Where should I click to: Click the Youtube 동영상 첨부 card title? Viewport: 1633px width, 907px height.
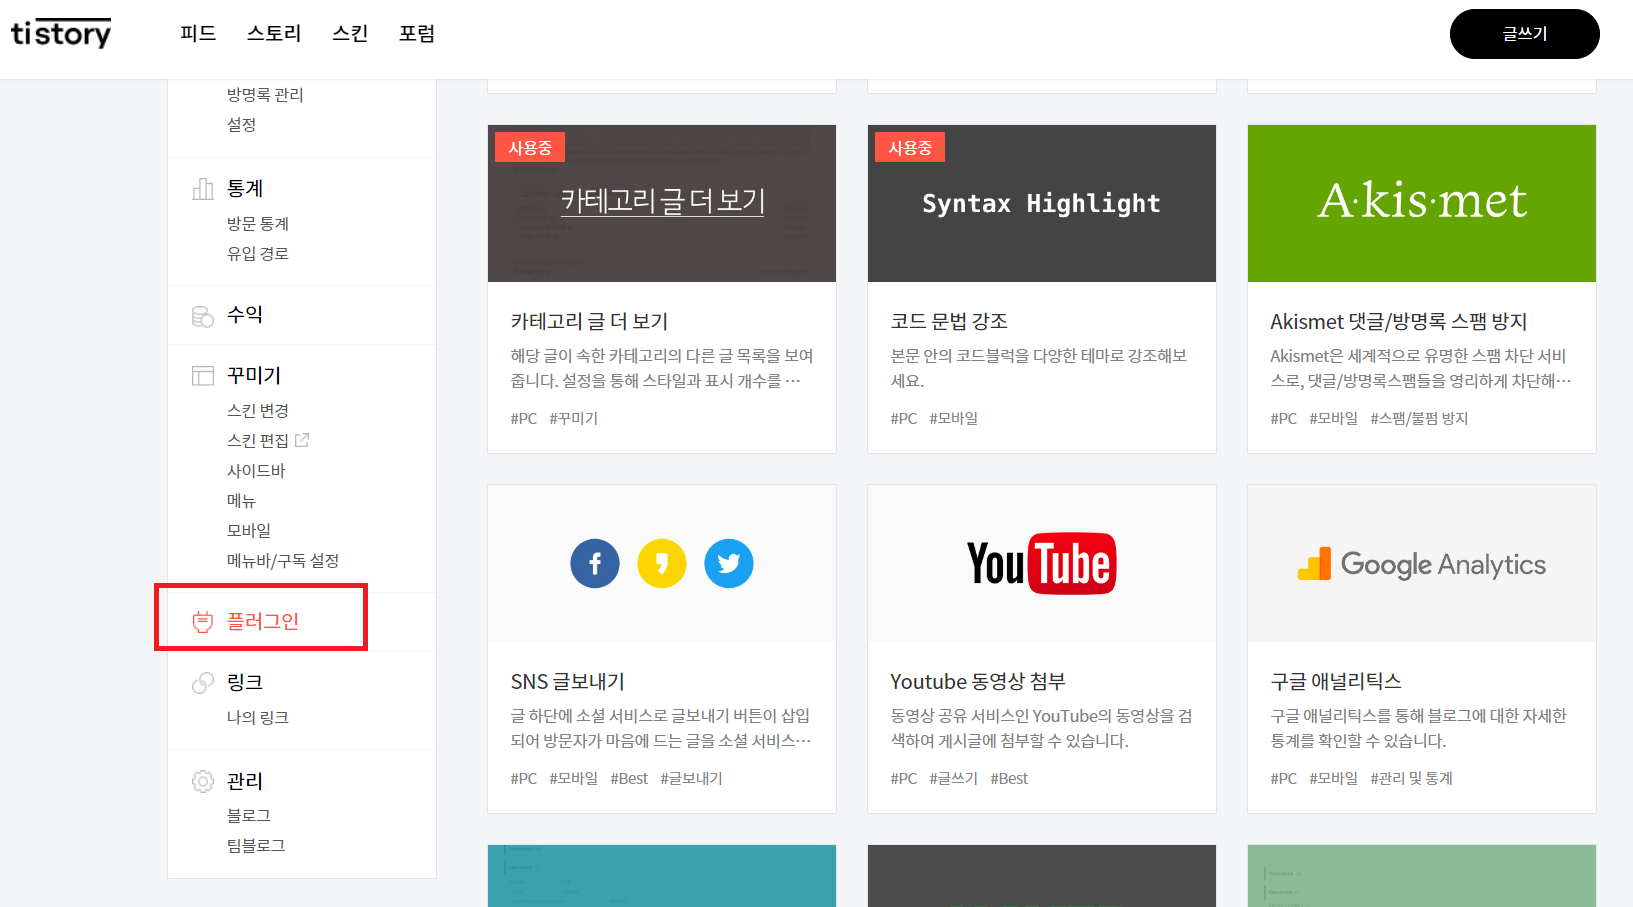[x=978, y=682]
